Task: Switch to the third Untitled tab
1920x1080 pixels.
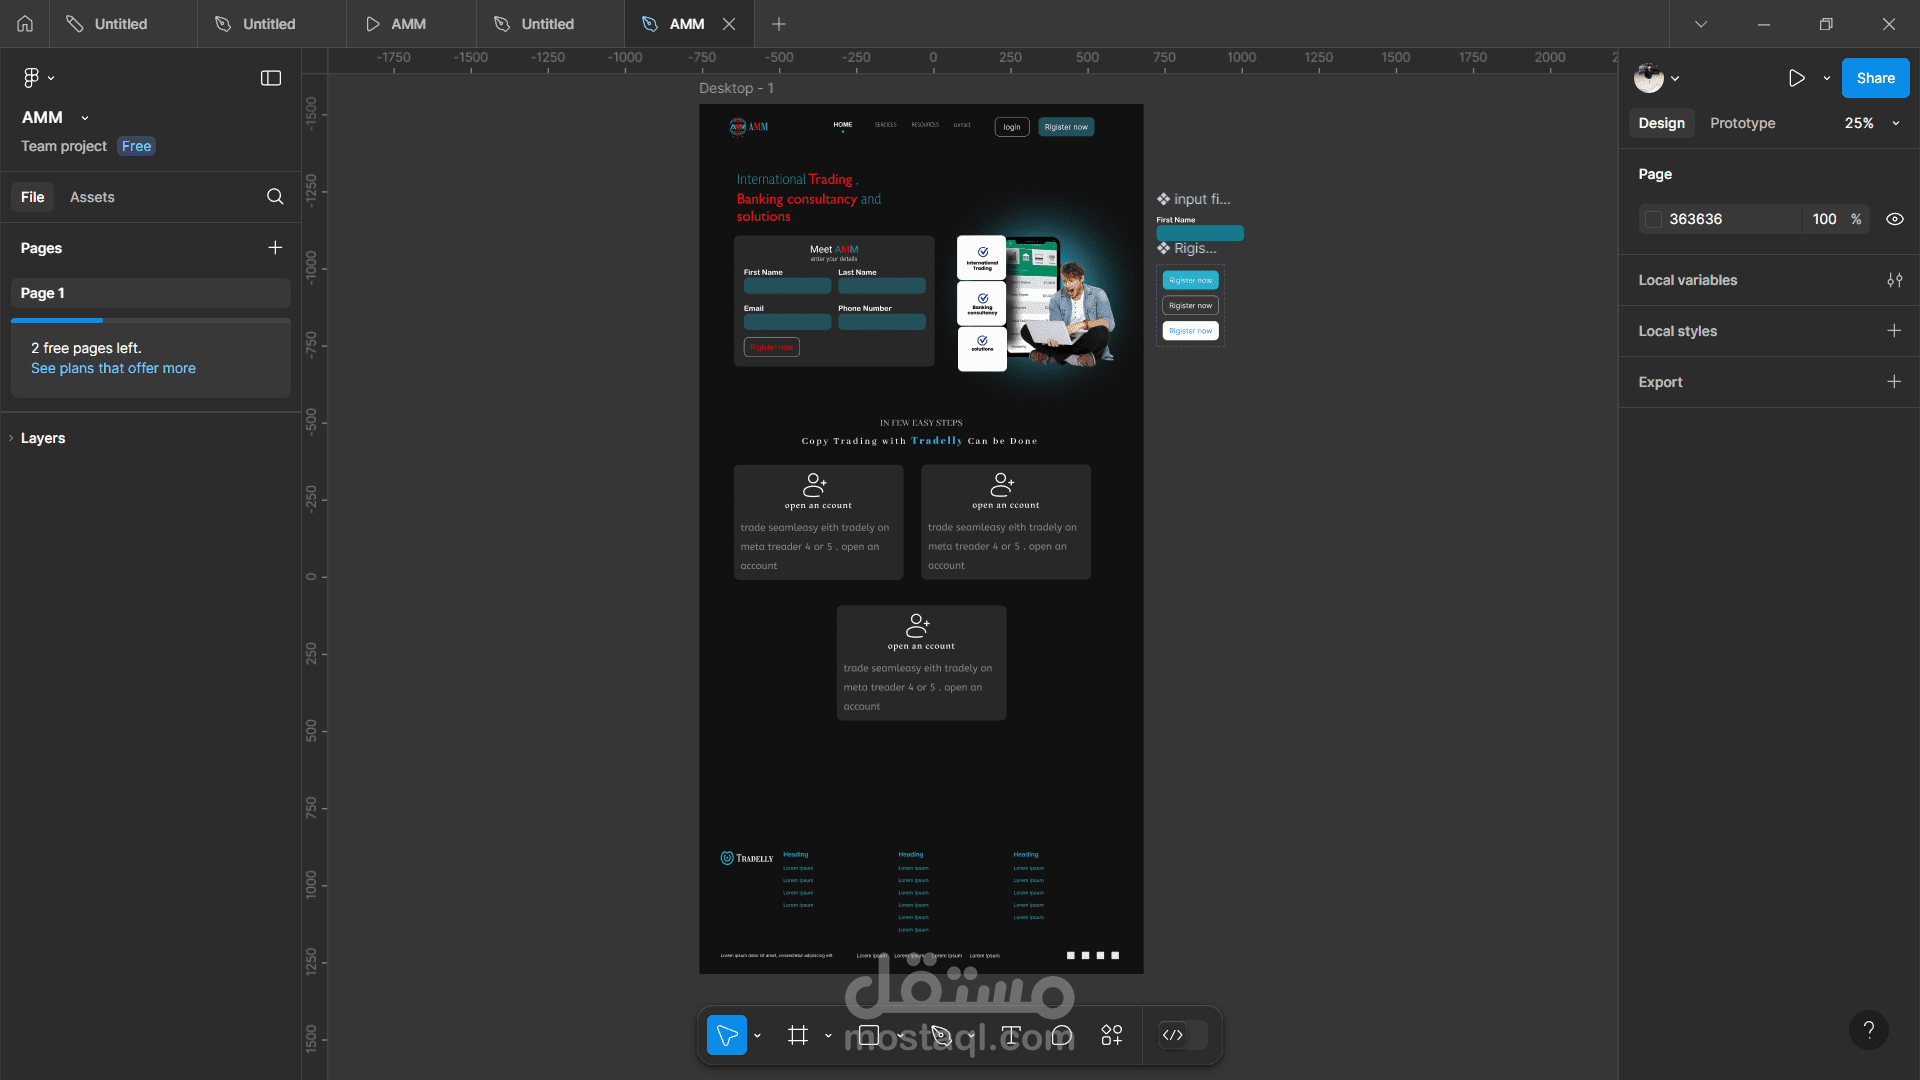Action: point(550,24)
